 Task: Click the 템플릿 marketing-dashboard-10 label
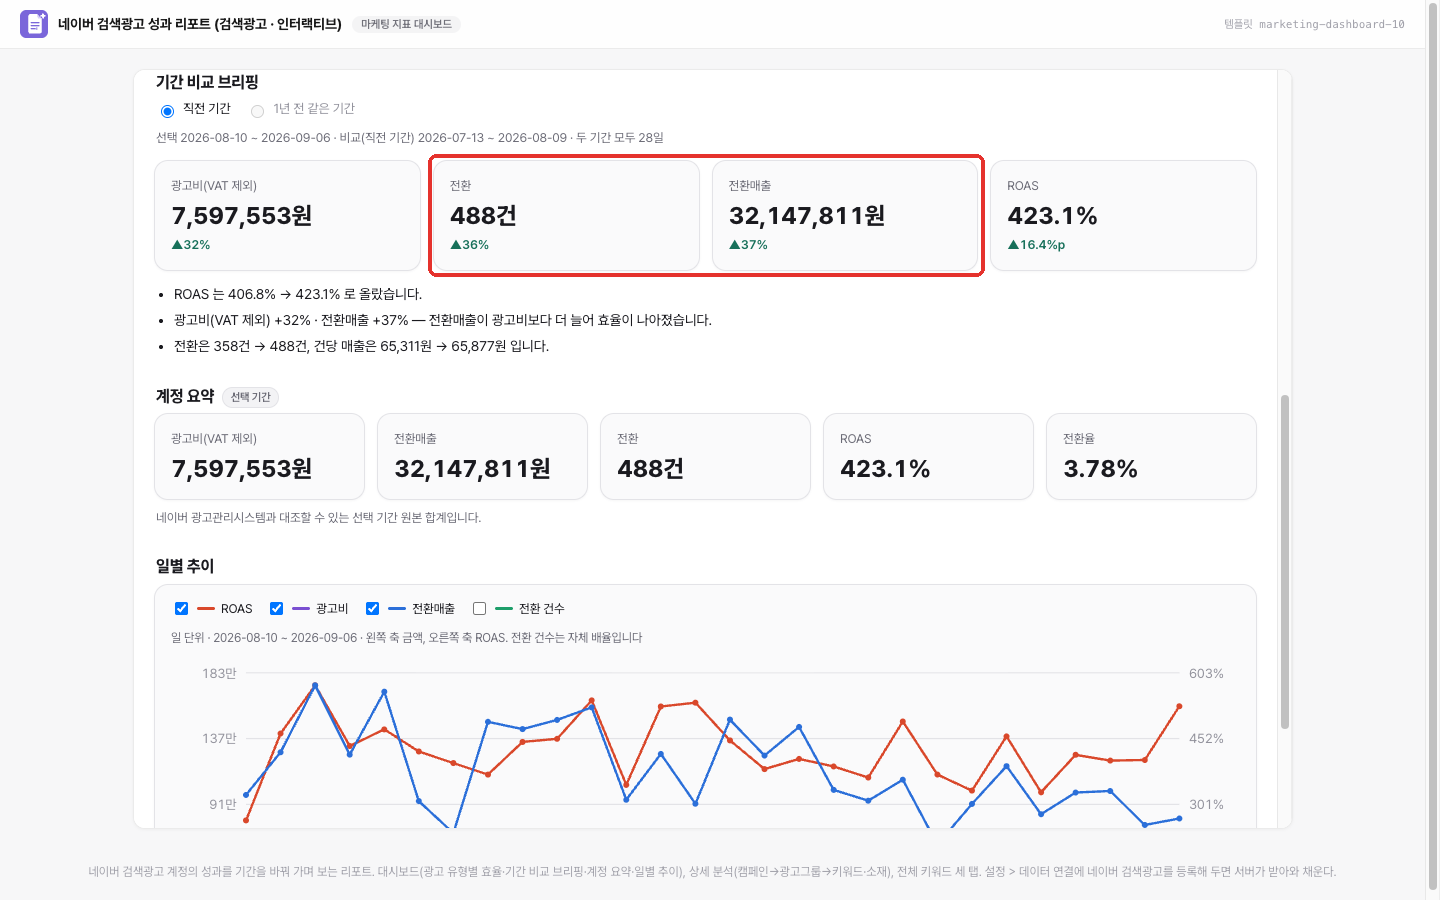point(1314,24)
